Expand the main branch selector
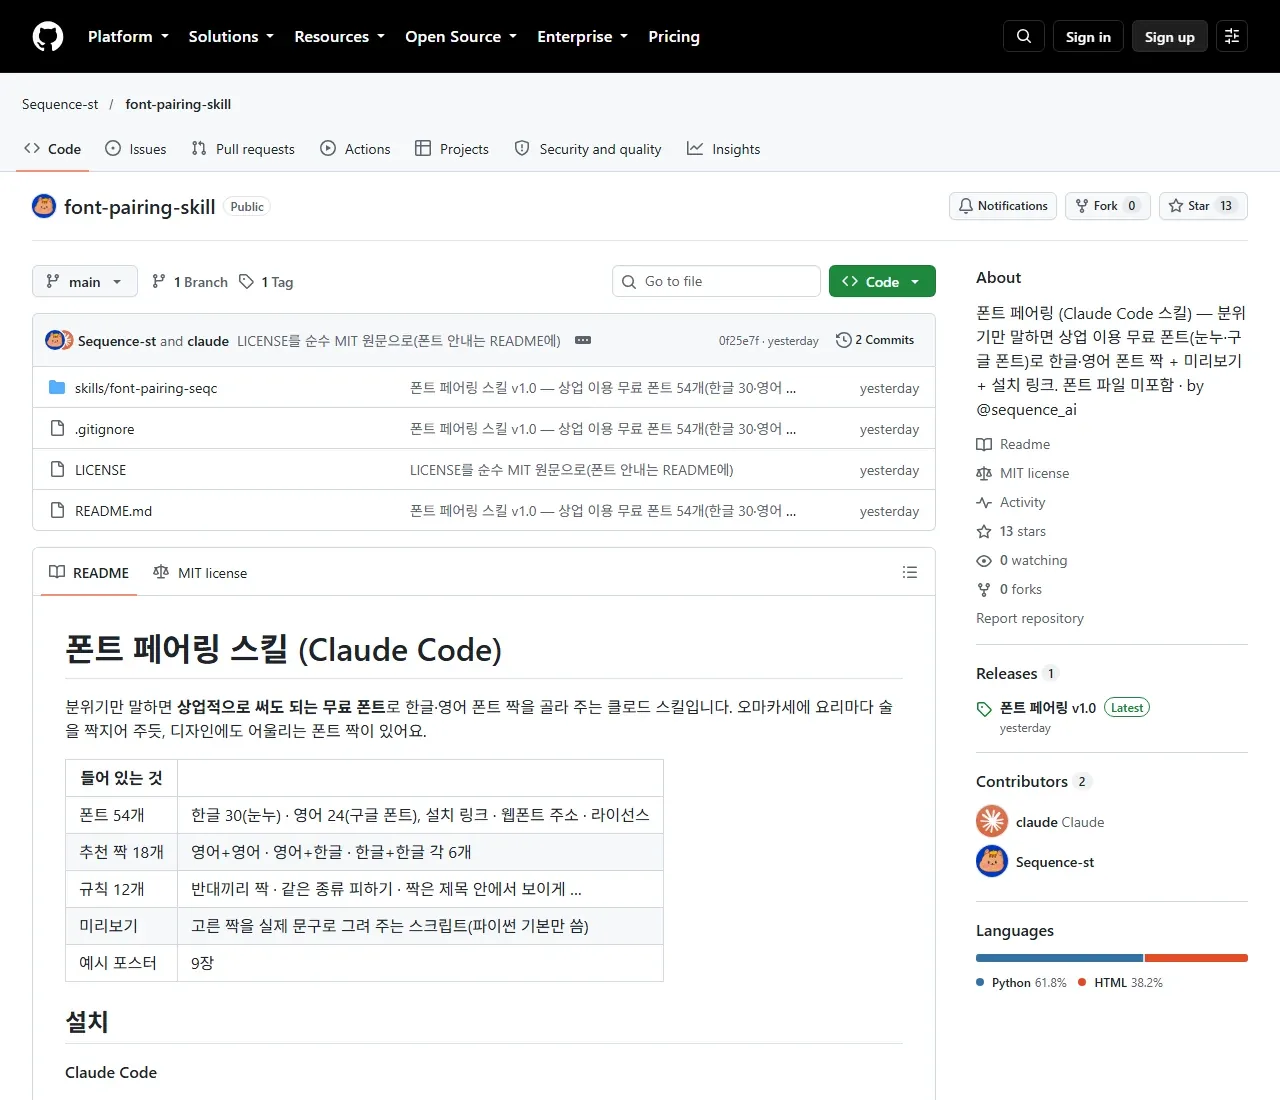The image size is (1280, 1100). [84, 282]
